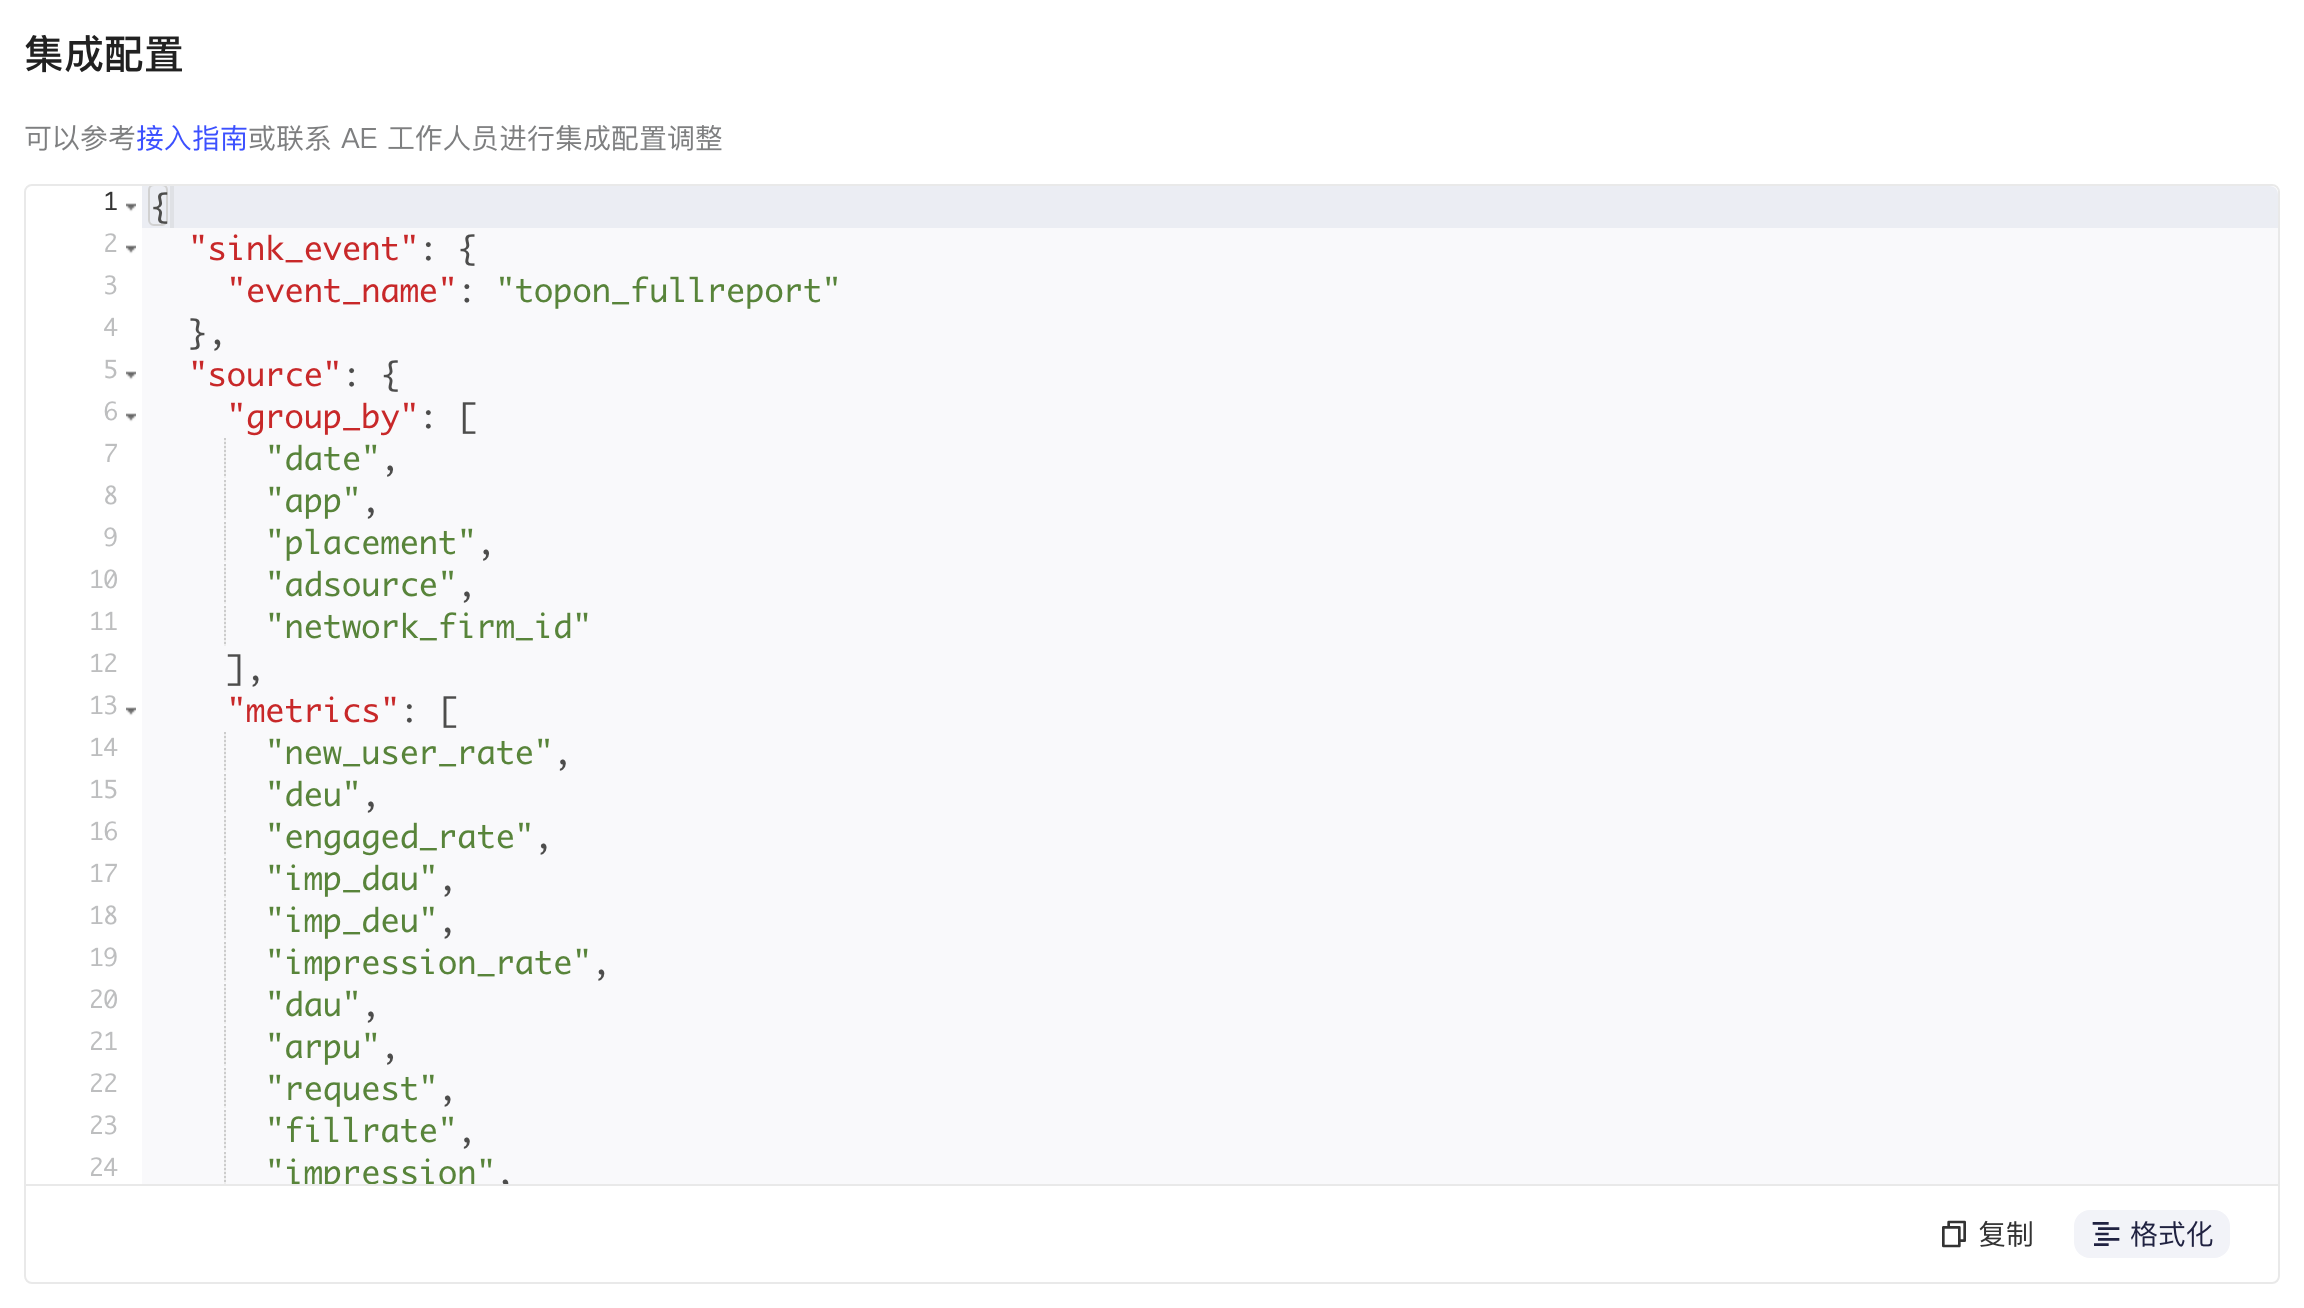Click the "event_name" key
The image size is (2304, 1308).
[341, 291]
